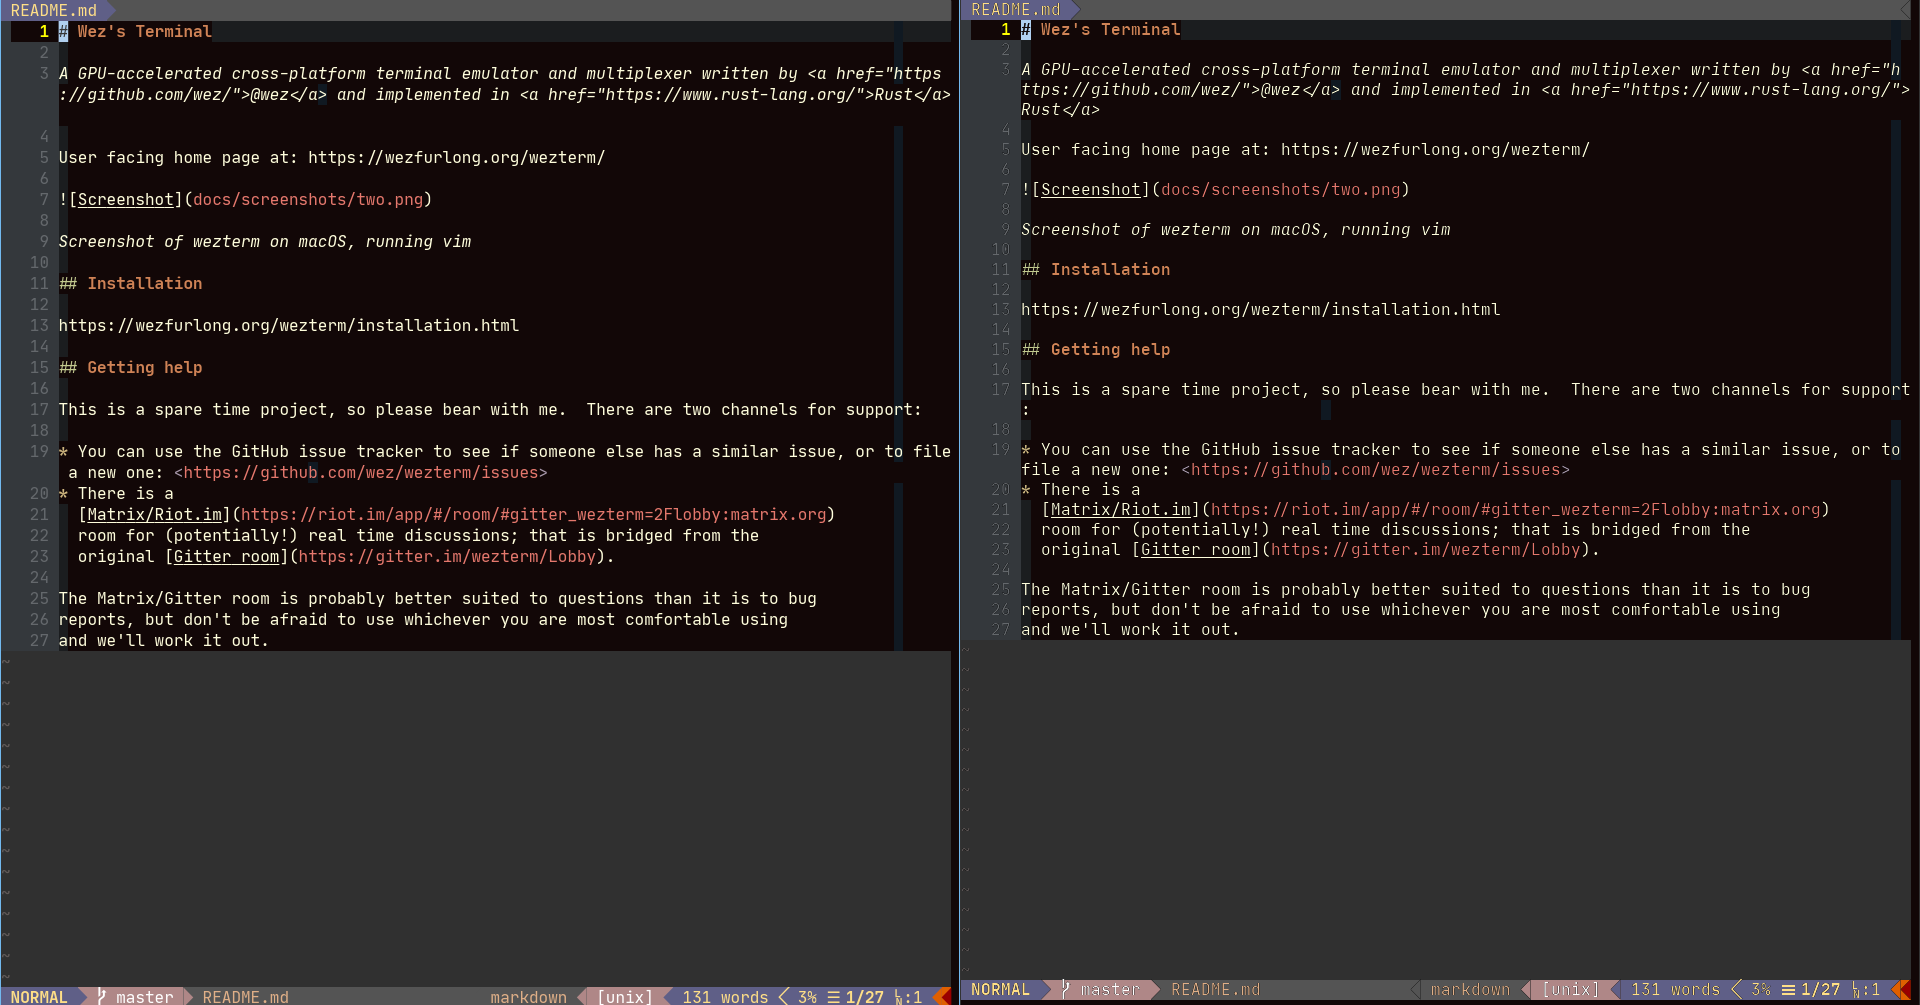Image resolution: width=1920 pixels, height=1005 pixels.
Task: Click the Getting help heading in the right window
Action: [1110, 349]
